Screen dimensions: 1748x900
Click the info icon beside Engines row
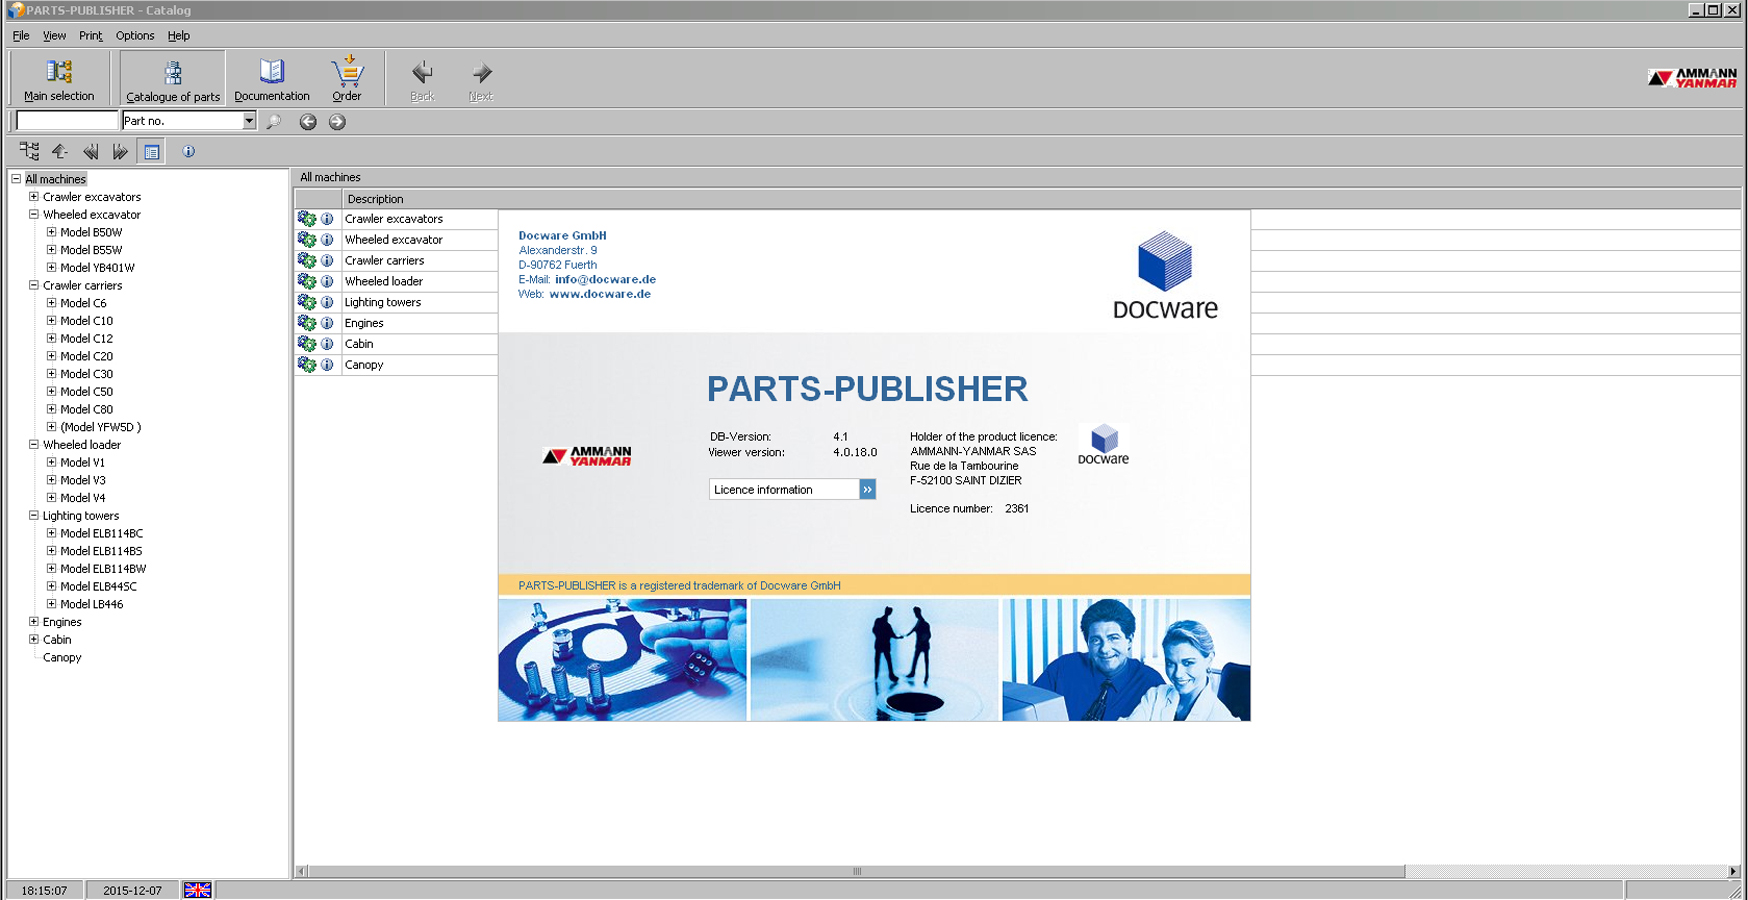(327, 323)
